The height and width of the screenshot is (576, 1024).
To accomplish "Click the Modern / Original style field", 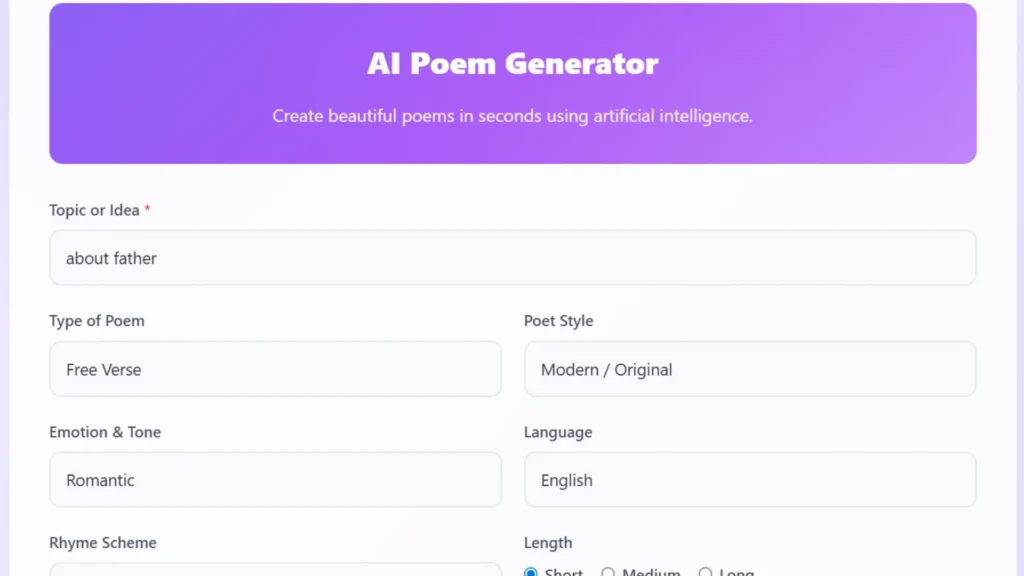I will 750,368.
